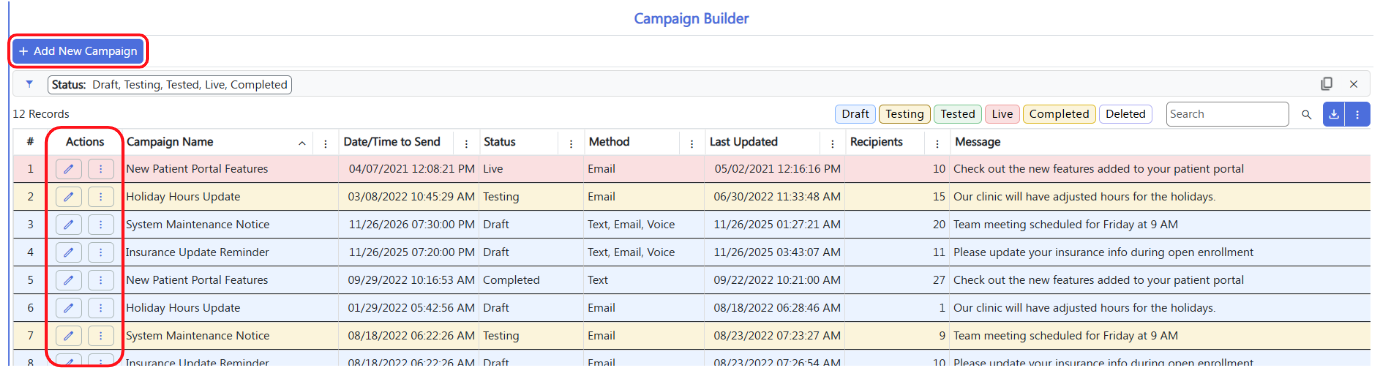Edit row 7 System Maintenance Notice campaign
Viewport: 1377px width, 378px height.
pyautogui.click(x=69, y=336)
